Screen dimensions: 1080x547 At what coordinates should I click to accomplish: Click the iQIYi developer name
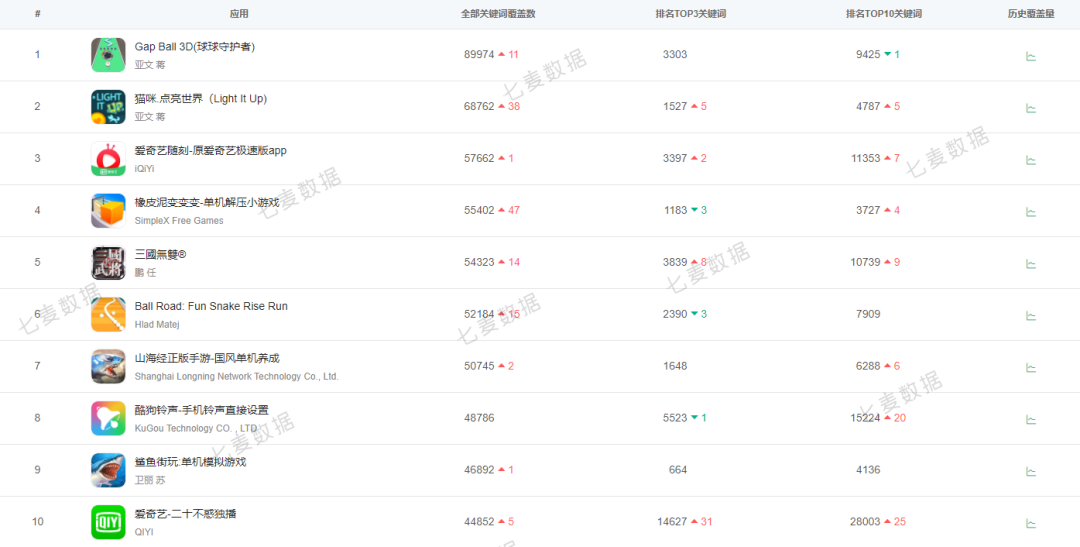click(x=146, y=169)
